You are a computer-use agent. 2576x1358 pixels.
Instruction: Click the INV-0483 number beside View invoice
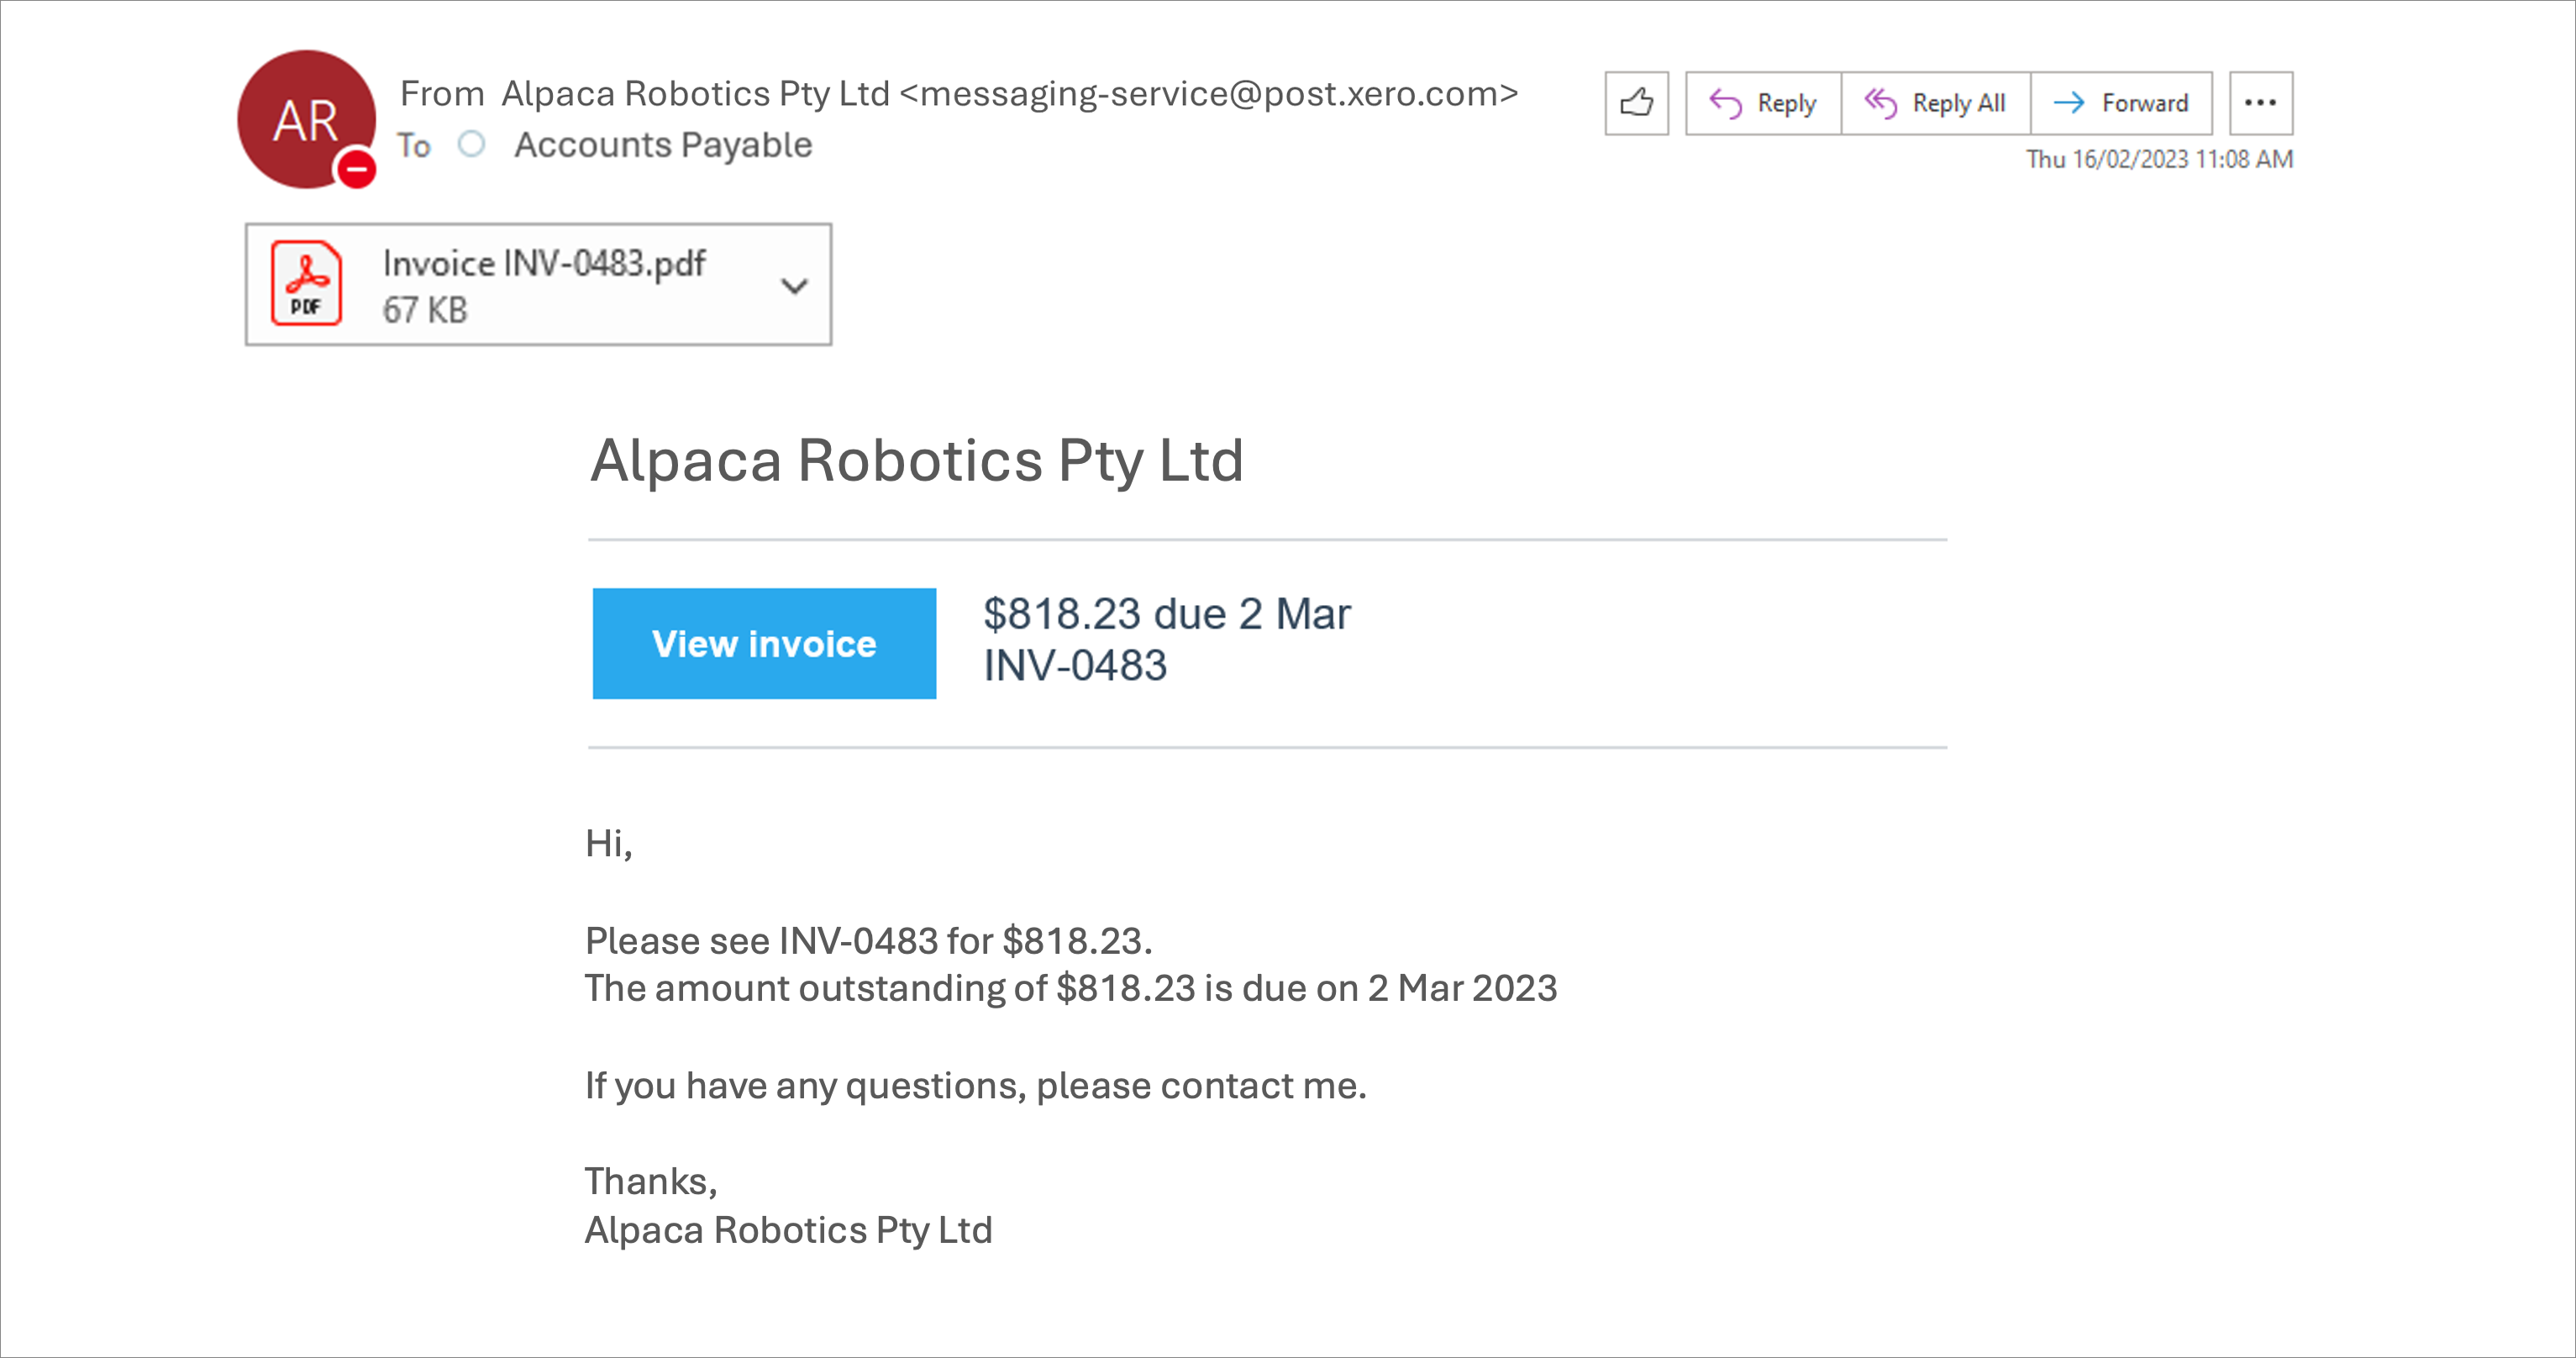coord(1075,666)
